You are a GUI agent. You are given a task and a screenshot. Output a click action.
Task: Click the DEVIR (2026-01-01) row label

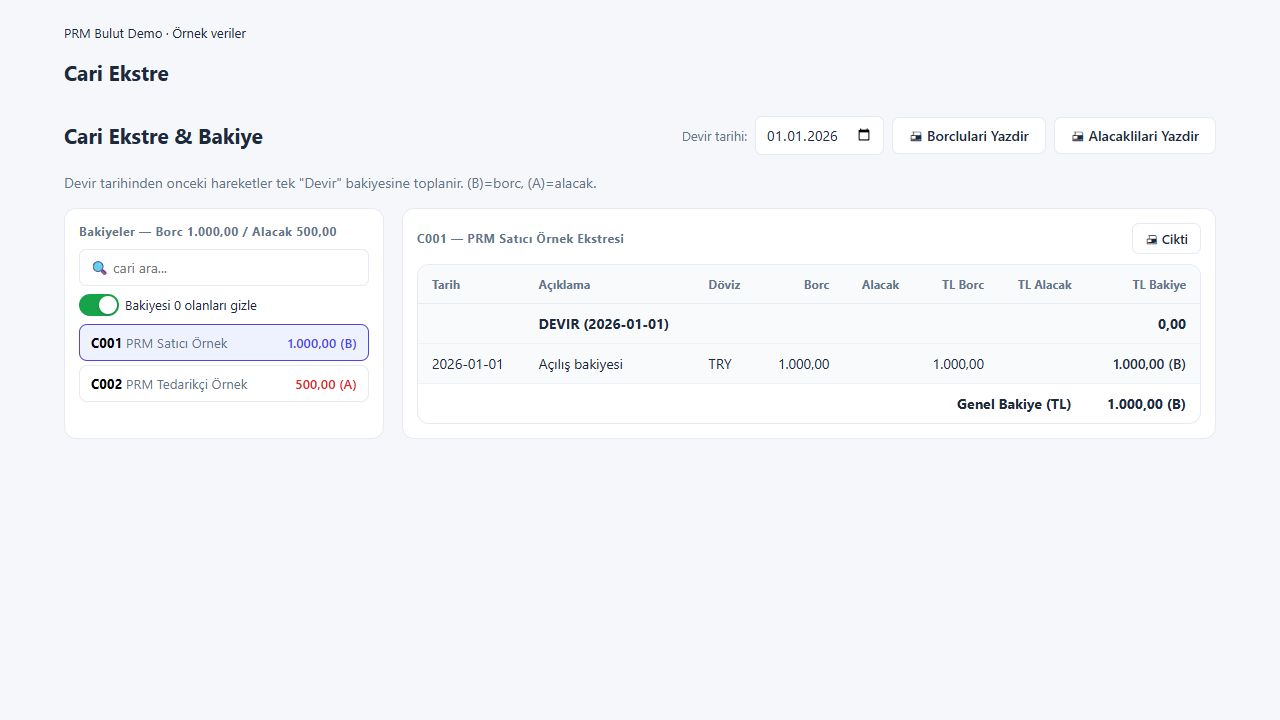click(603, 324)
